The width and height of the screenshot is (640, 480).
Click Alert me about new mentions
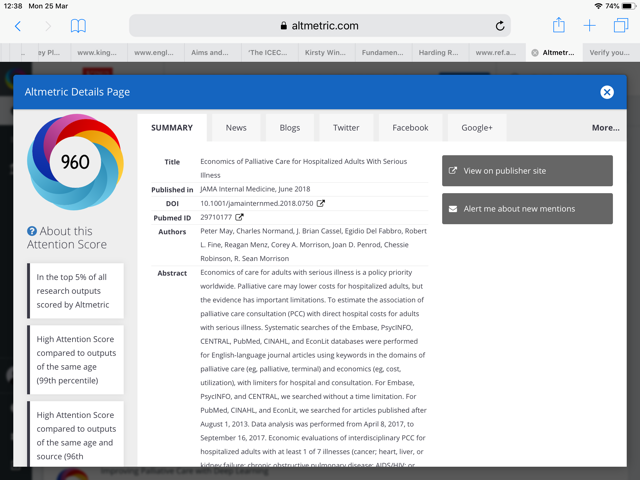[x=527, y=209]
